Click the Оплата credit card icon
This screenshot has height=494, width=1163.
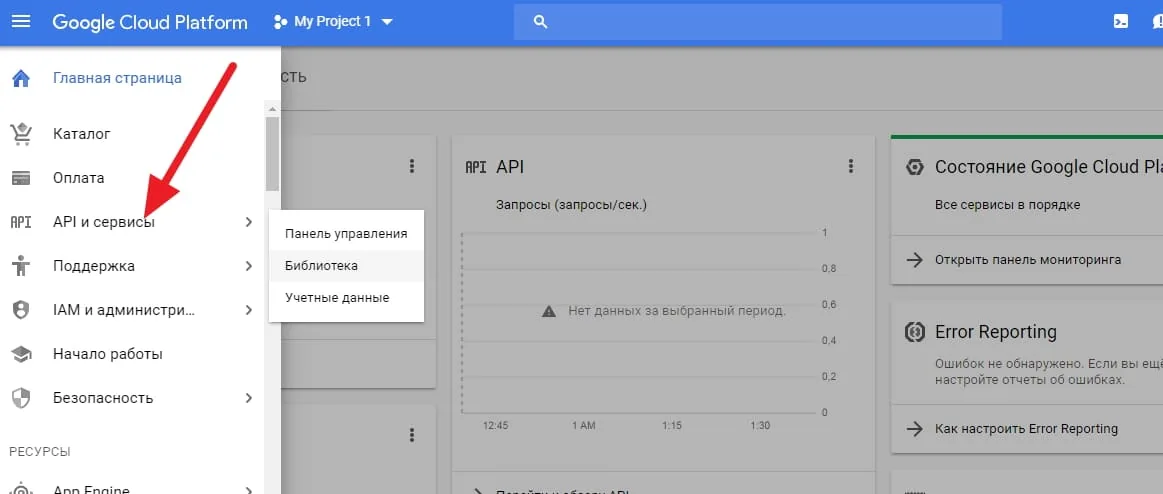[x=21, y=178]
